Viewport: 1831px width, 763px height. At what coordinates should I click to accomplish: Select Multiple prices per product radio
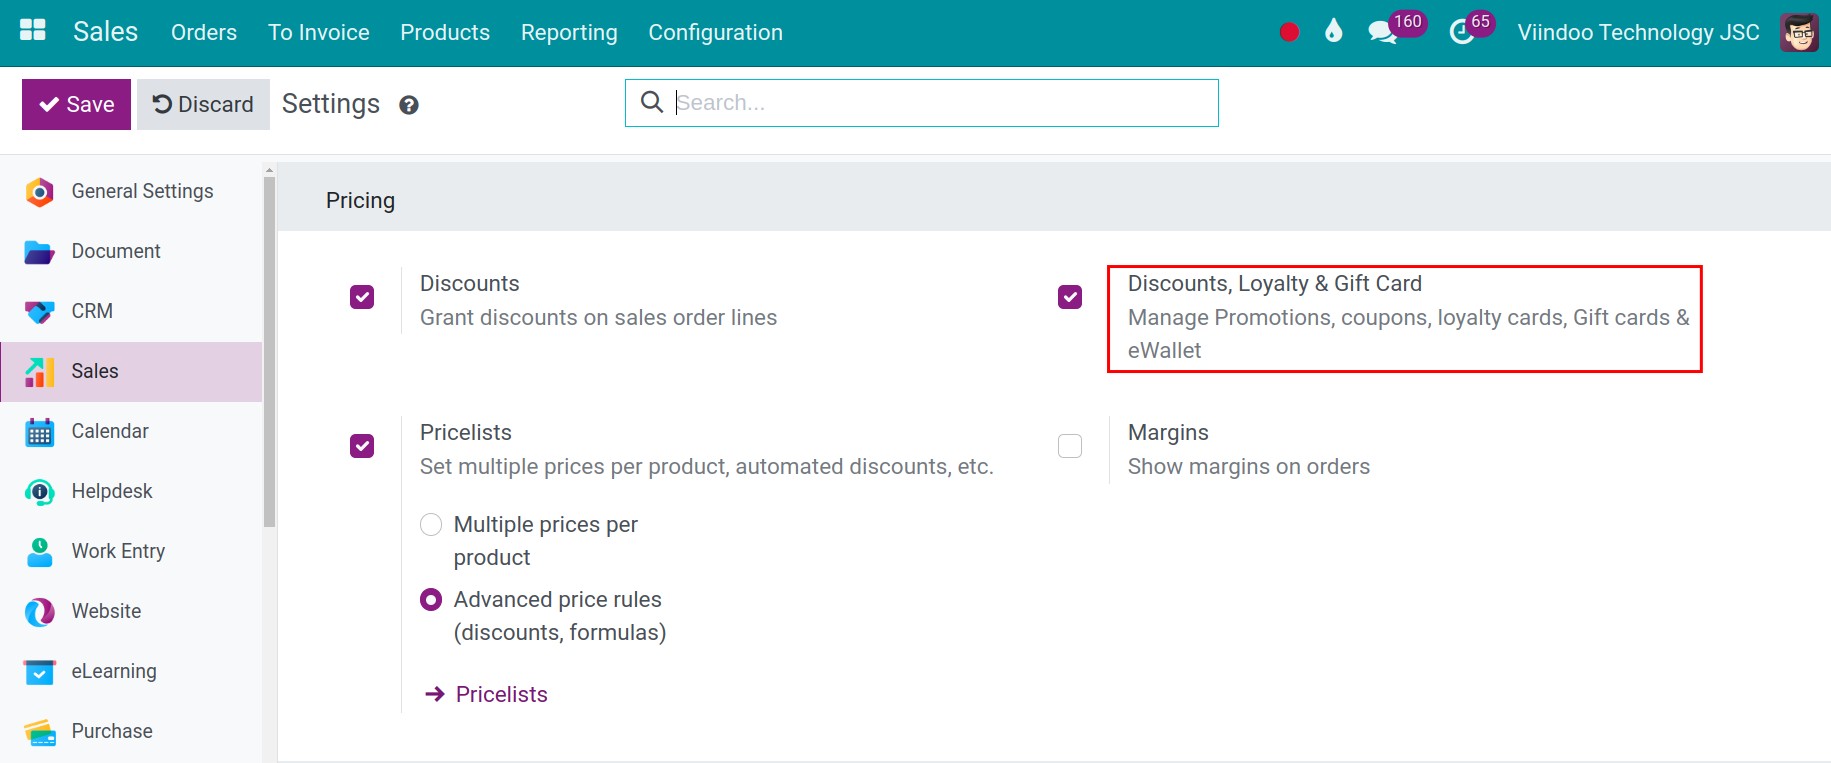[x=431, y=524]
